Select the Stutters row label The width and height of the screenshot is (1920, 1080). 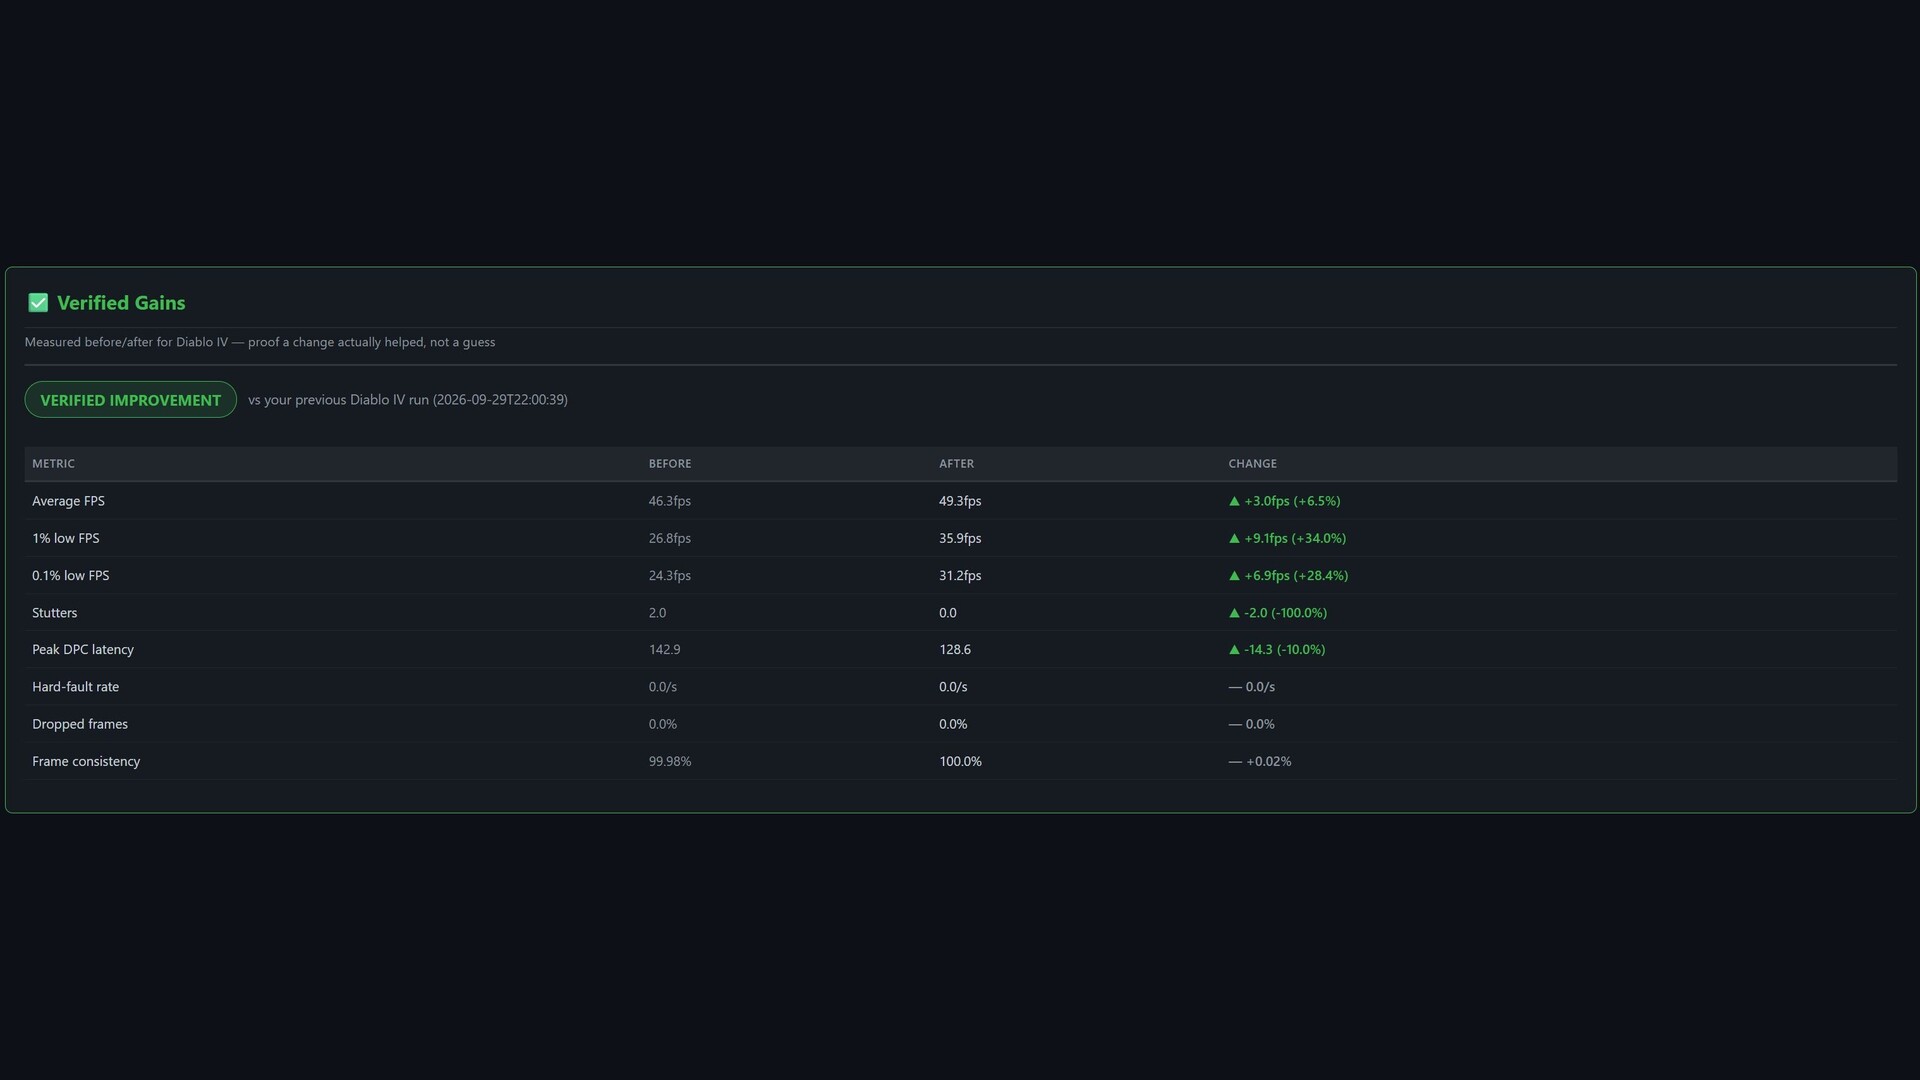coord(54,613)
